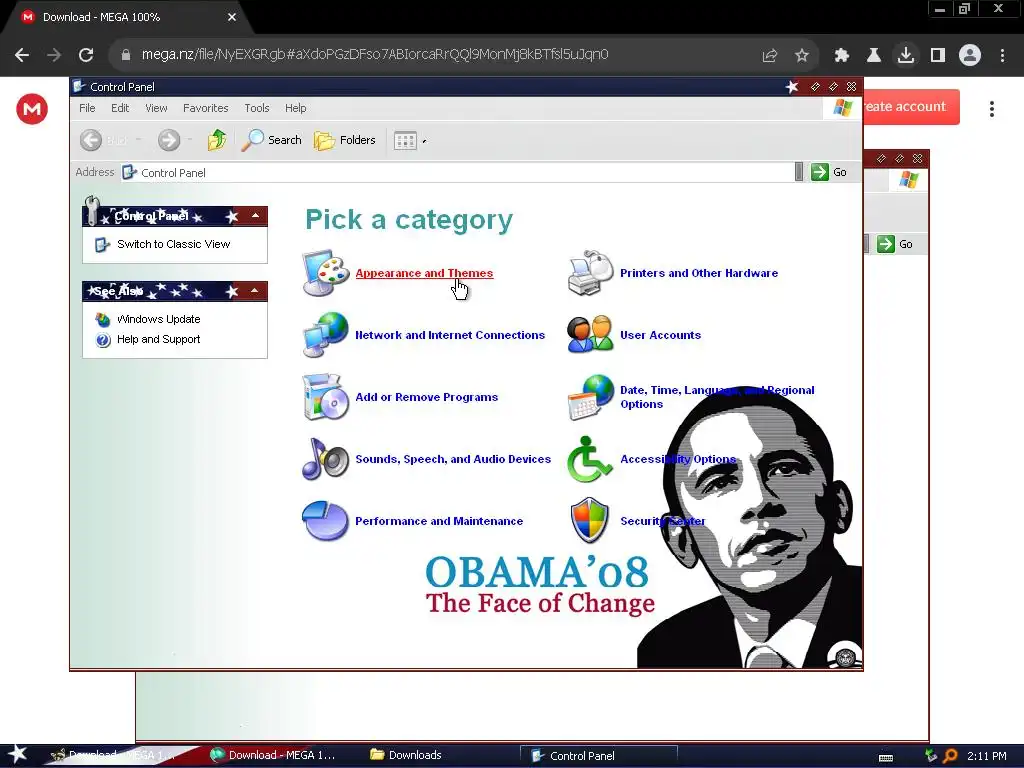The width and height of the screenshot is (1024, 768).
Task: Open the browser downloads icon
Action: coord(906,55)
